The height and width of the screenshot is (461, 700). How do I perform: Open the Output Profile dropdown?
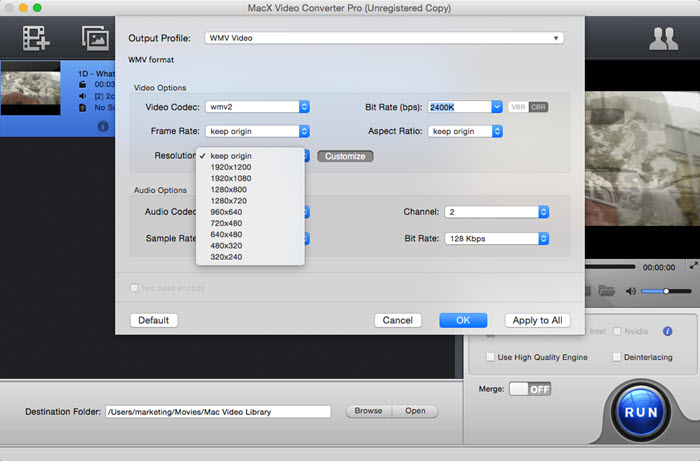coord(384,38)
